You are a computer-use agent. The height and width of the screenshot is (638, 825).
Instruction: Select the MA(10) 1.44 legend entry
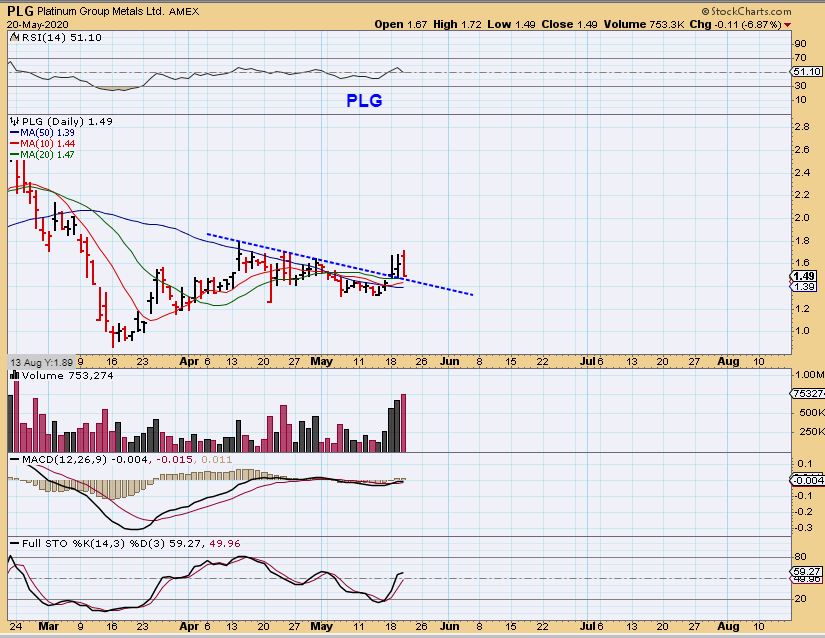(43, 144)
